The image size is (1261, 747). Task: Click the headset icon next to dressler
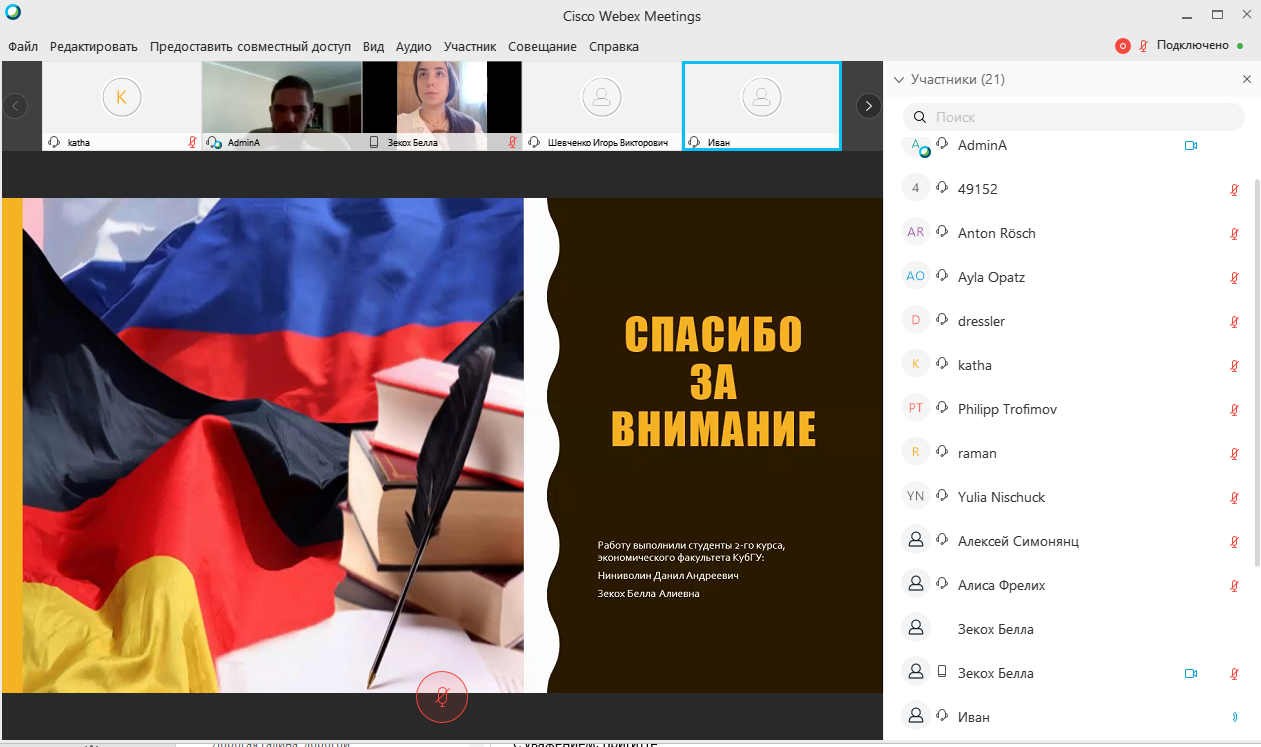[942, 321]
